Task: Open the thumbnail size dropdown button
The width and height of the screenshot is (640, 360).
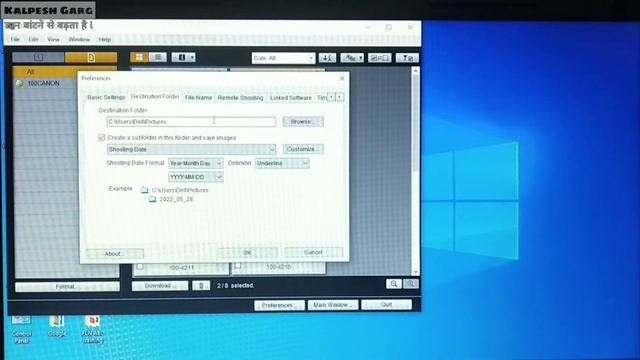Action: click(183, 57)
